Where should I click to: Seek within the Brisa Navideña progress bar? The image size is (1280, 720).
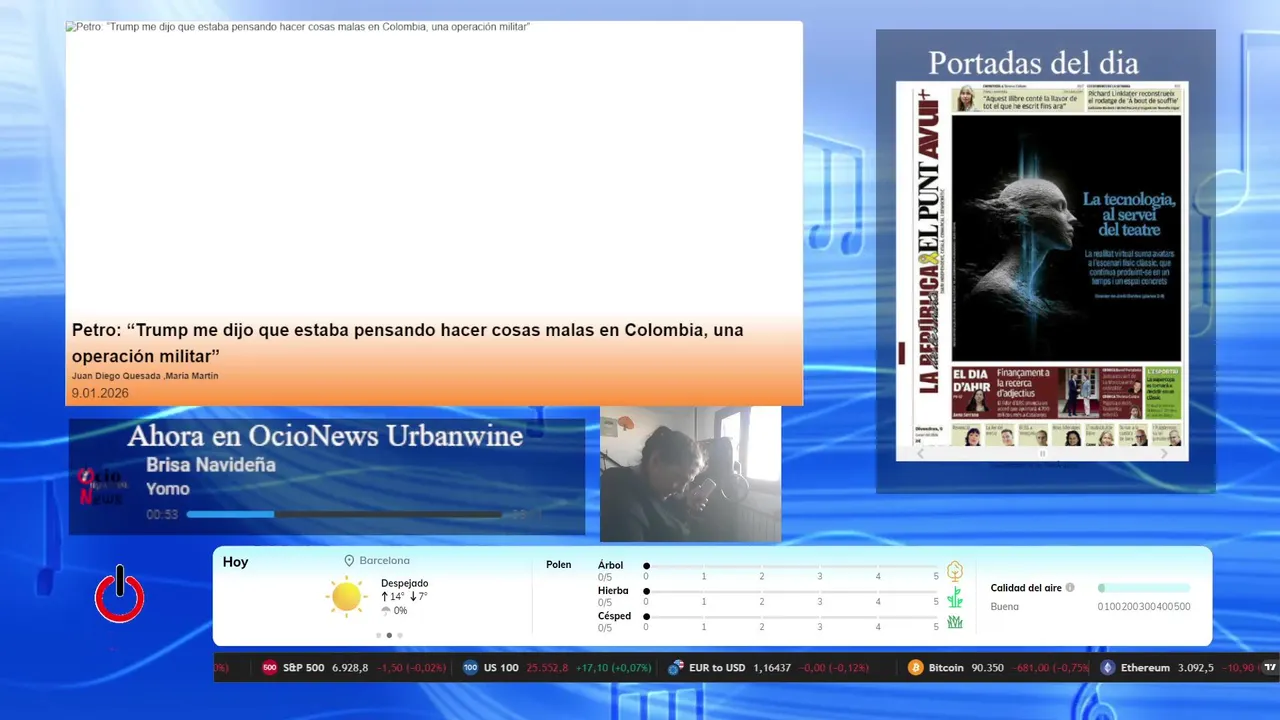344,514
